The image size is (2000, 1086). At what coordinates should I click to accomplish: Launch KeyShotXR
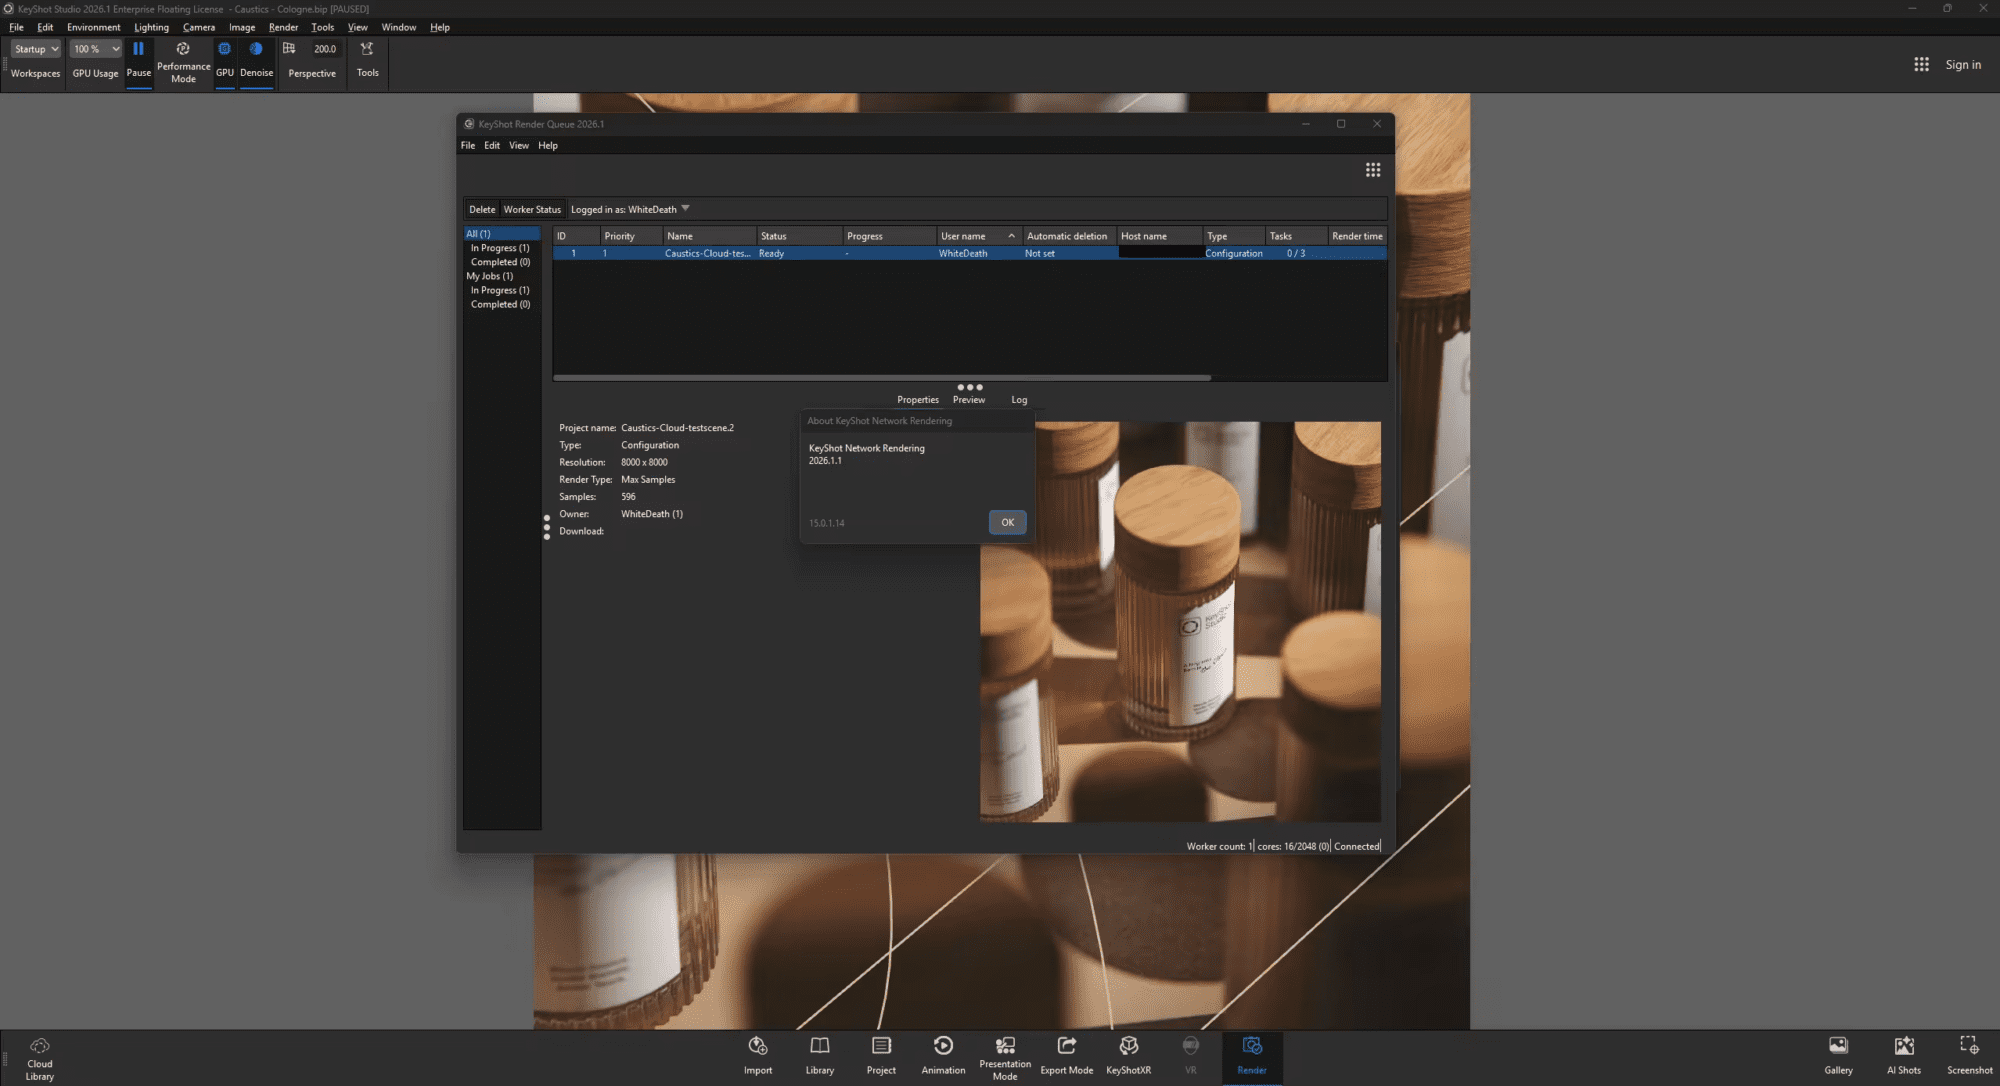point(1128,1055)
